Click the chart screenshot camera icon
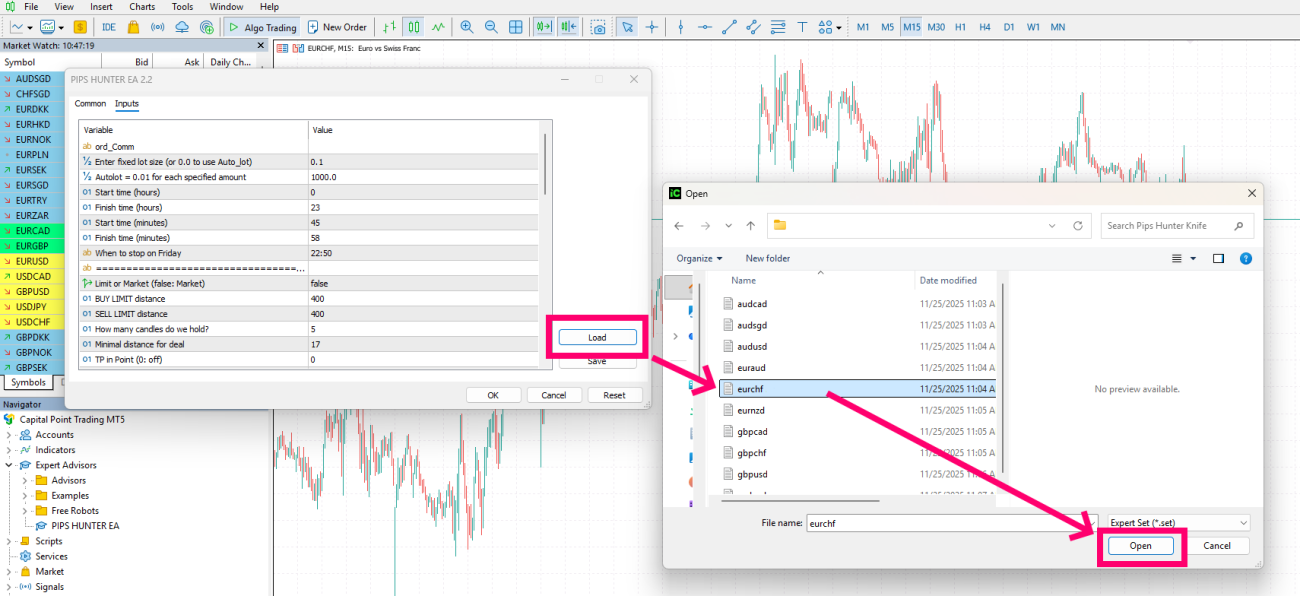 pyautogui.click(x=598, y=27)
